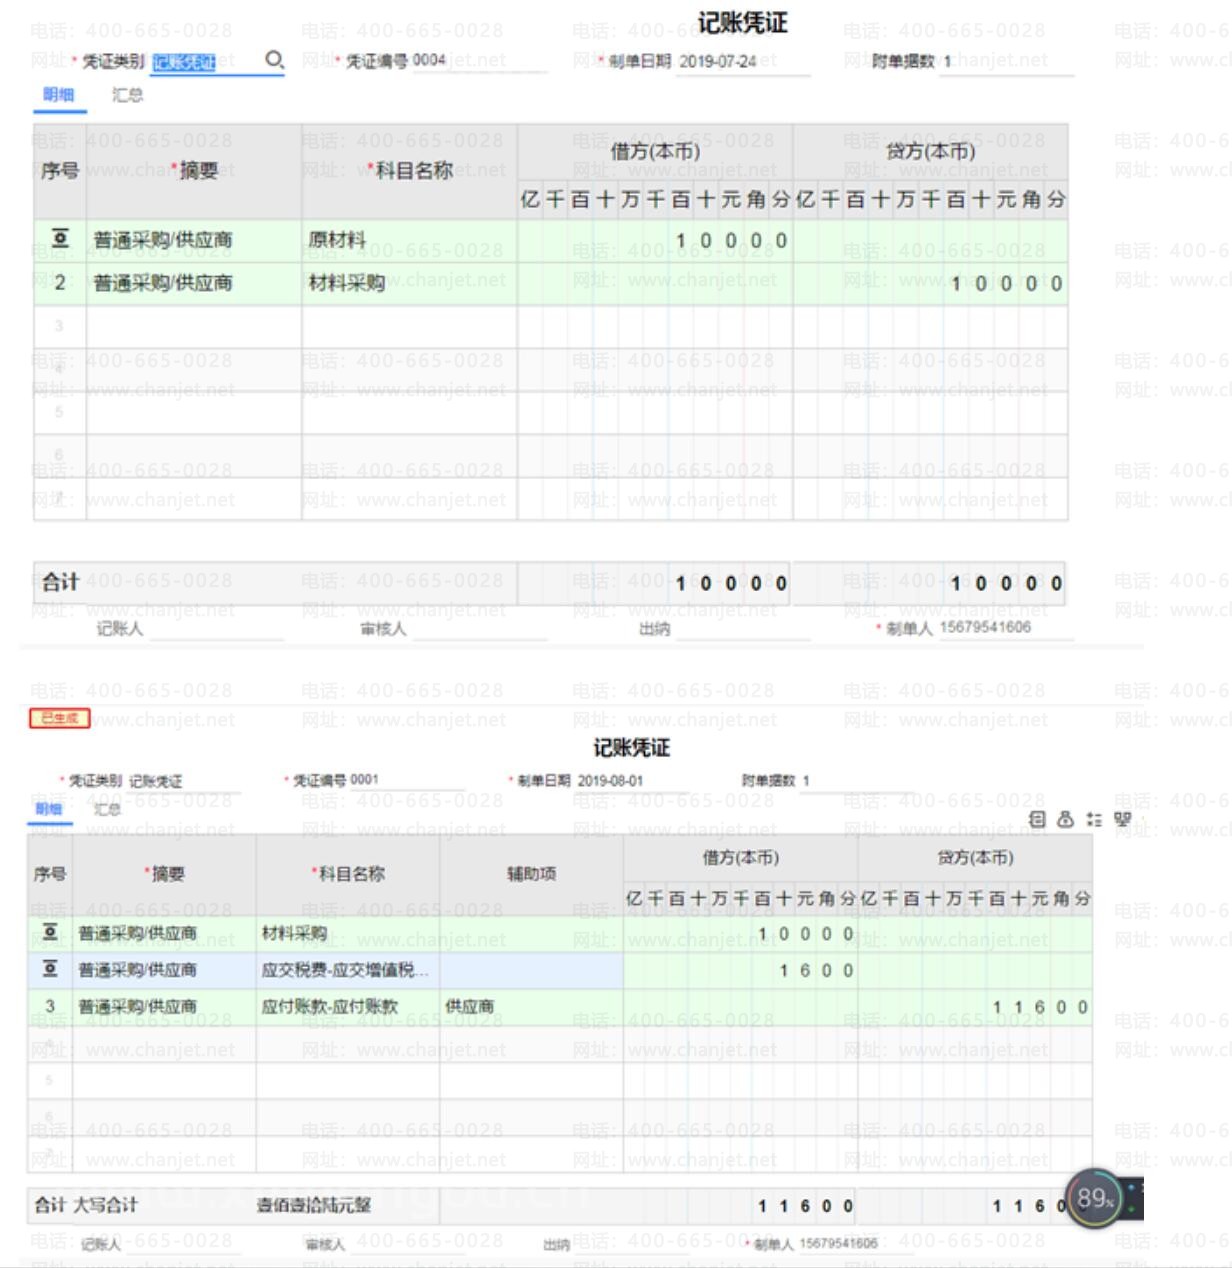Select the 应交税费-应交增值税 account cell
Screen dimensions: 1232x1268
pos(347,970)
